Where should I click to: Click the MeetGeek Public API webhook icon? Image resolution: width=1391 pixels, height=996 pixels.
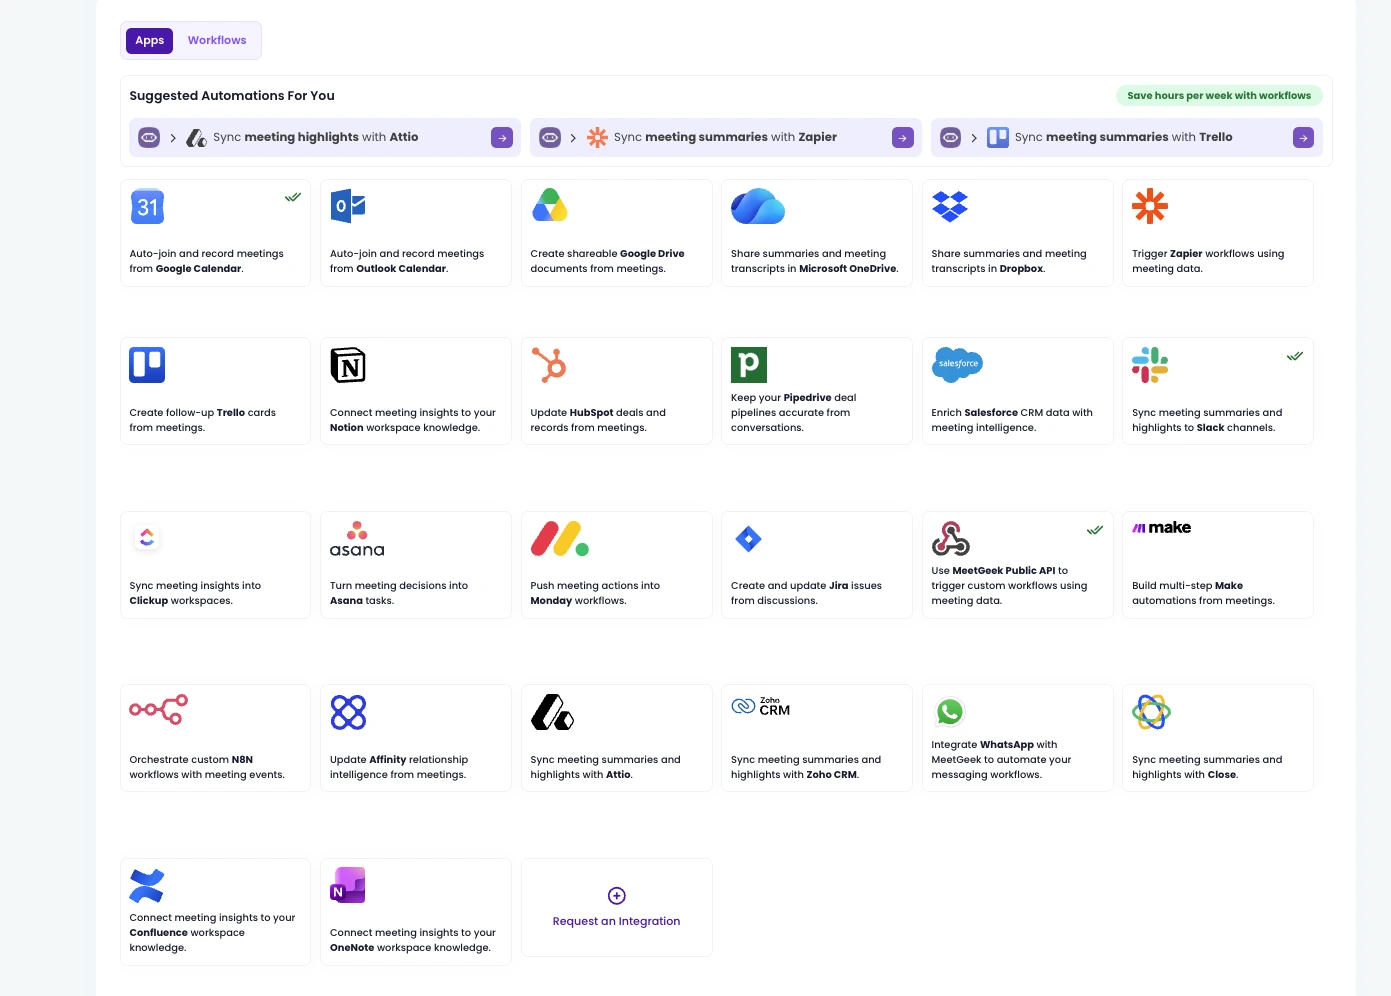950,538
